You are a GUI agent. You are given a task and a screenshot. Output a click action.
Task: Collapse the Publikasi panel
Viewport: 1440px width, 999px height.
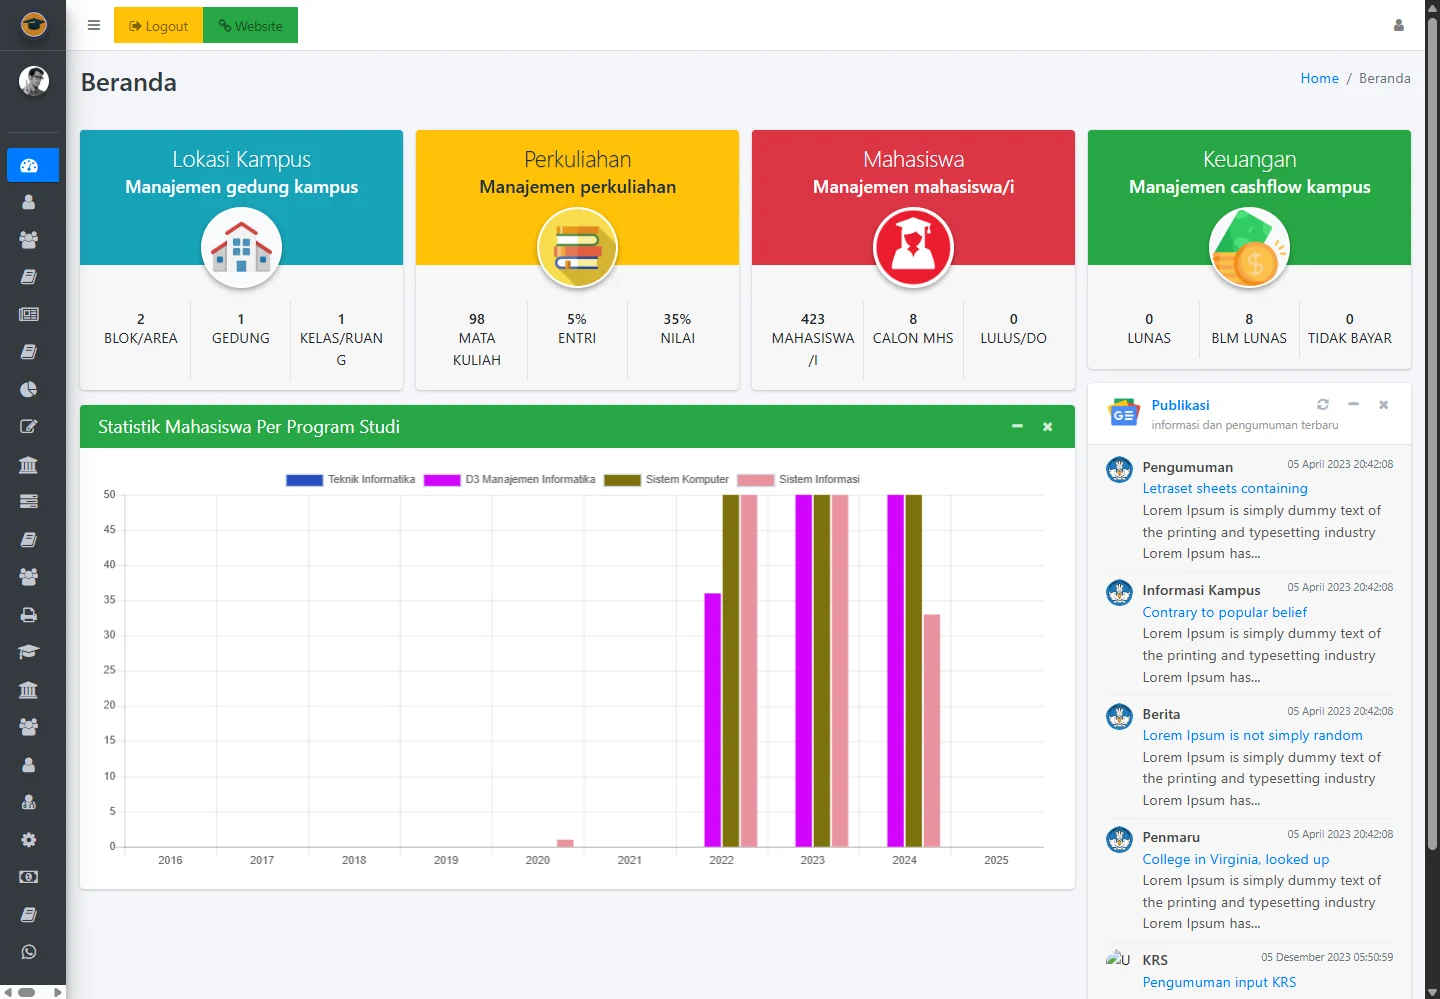point(1353,405)
